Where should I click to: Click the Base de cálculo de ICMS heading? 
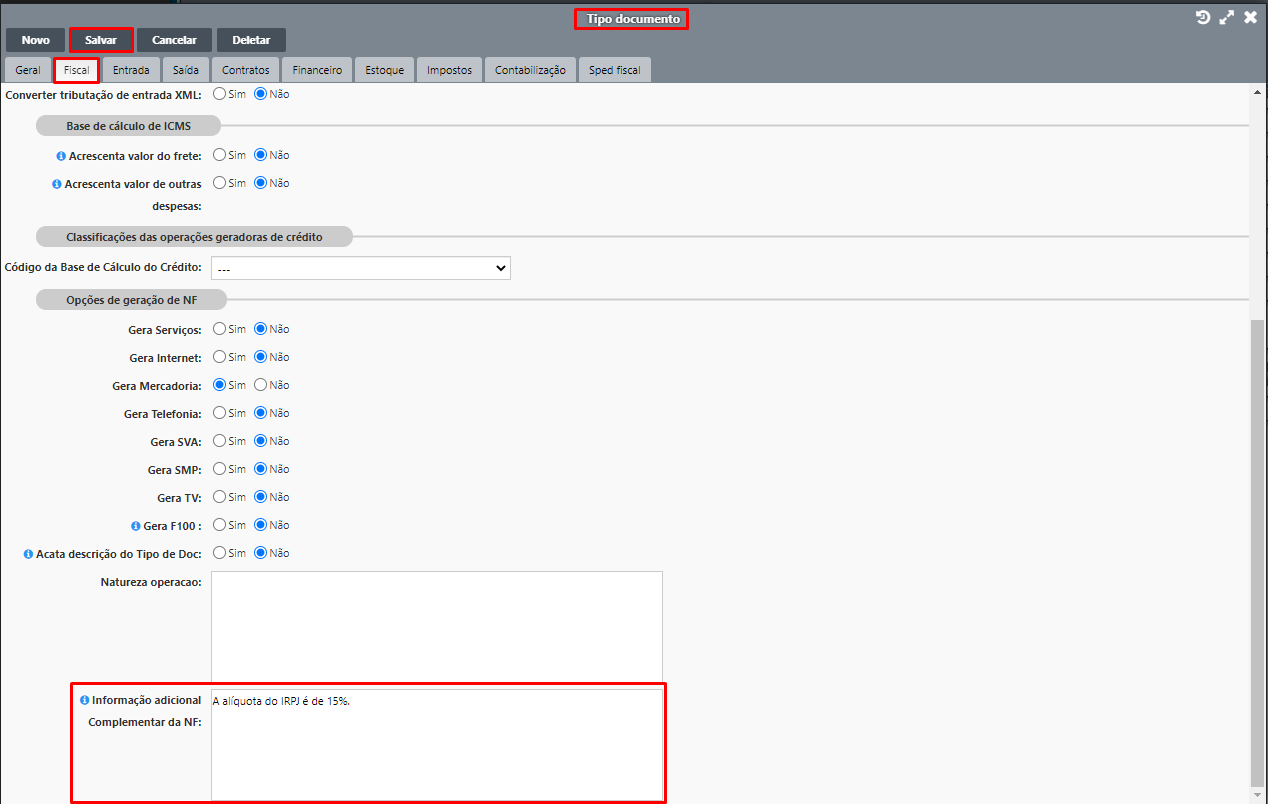128,125
